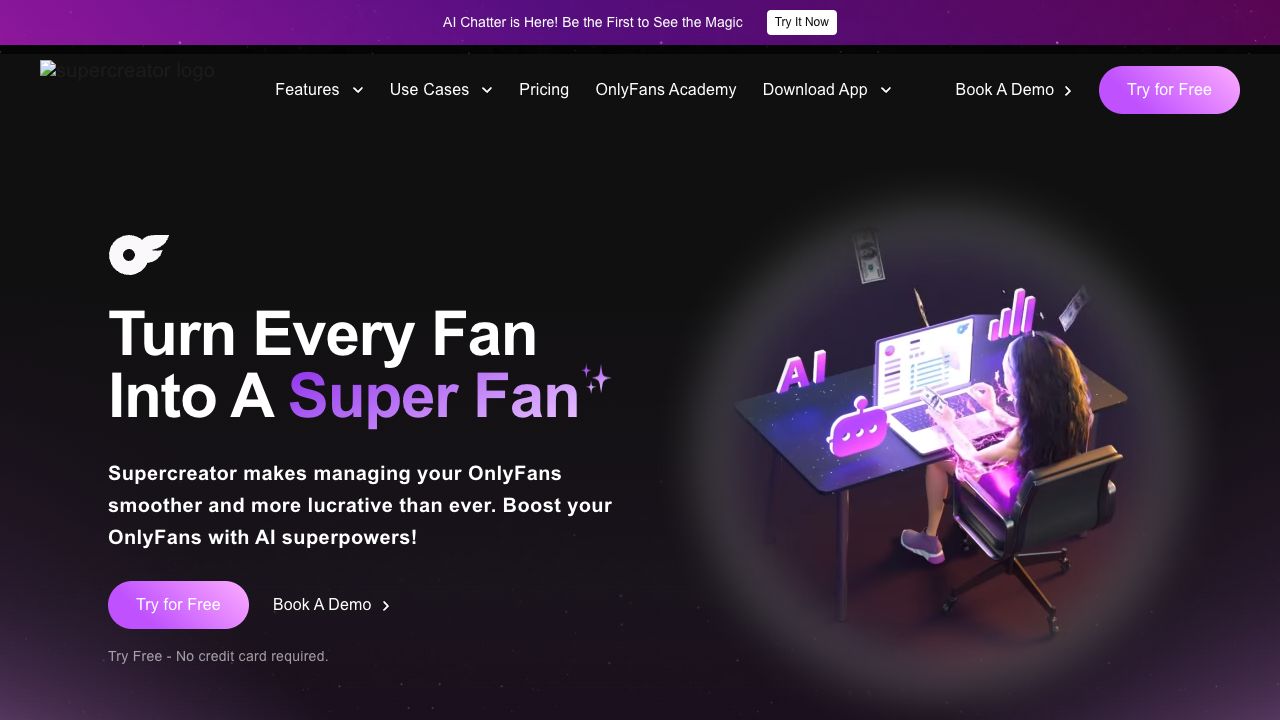The image size is (1280, 720).
Task: Click the hero Book A Demo link
Action: click(322, 605)
